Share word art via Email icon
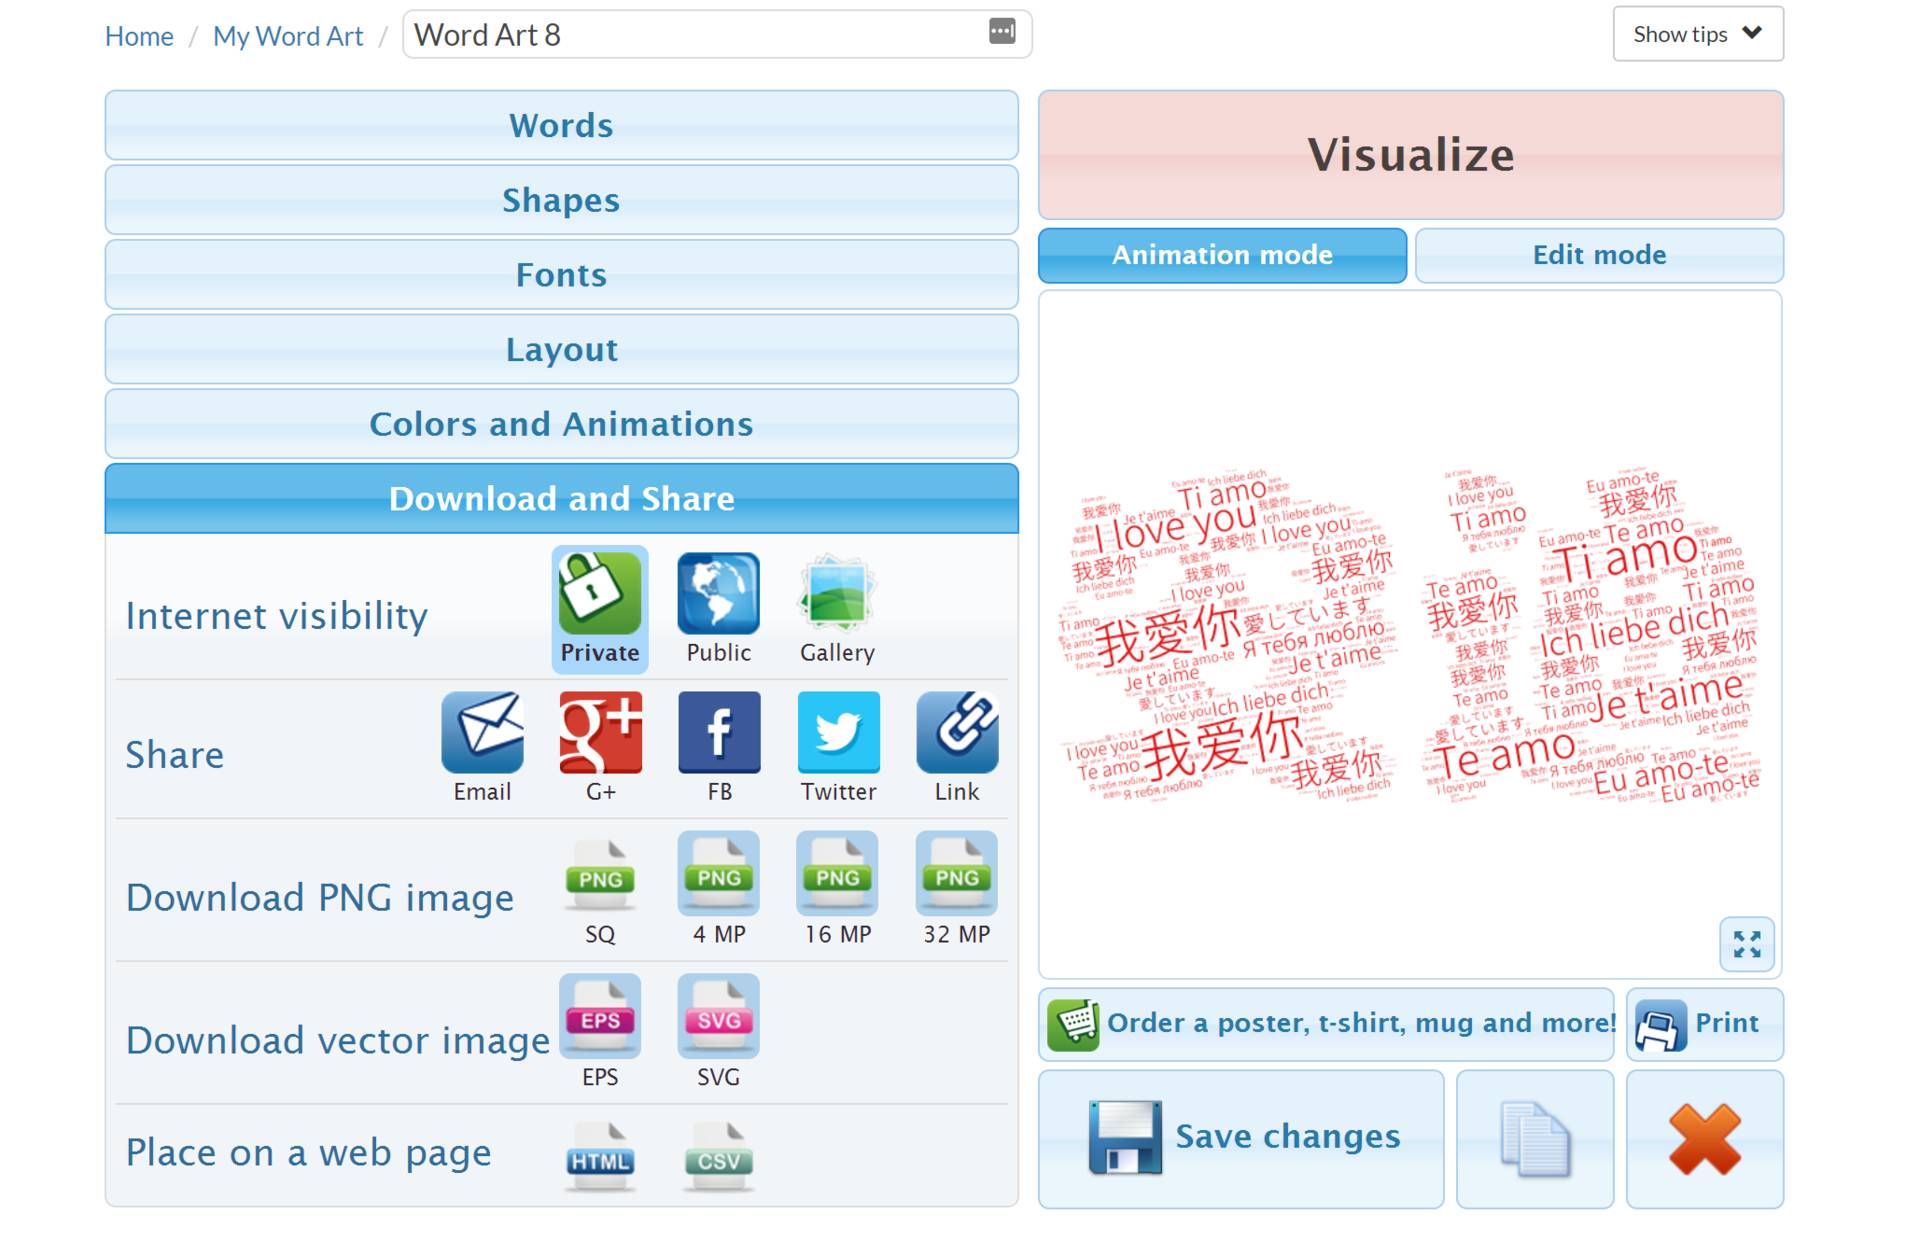 click(x=482, y=733)
